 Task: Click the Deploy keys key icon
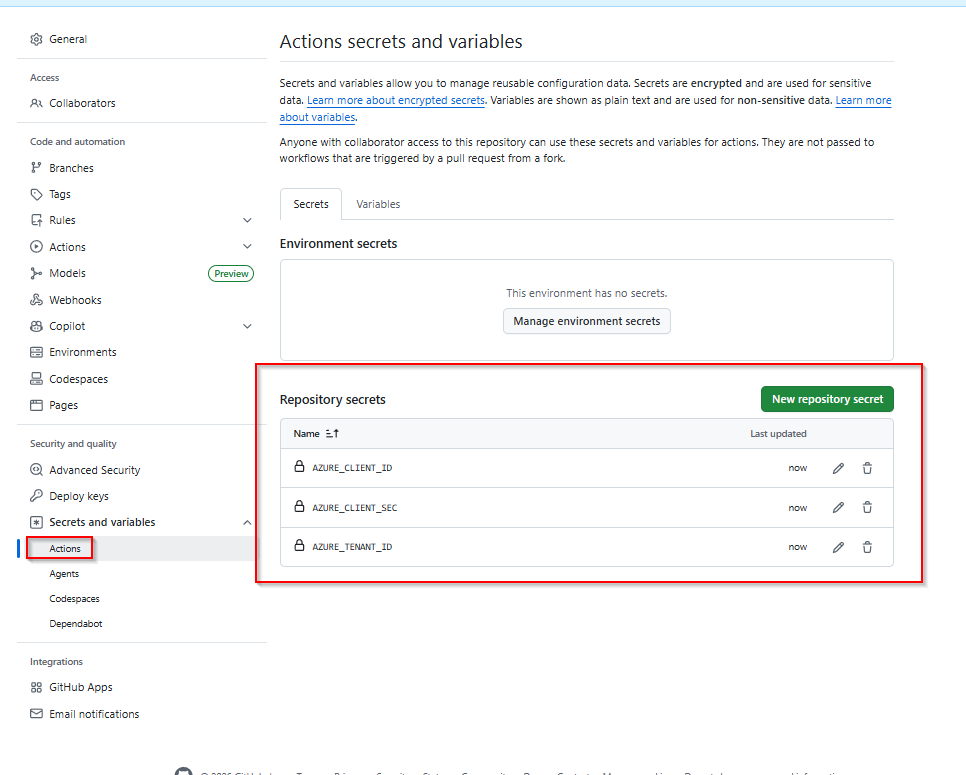coord(36,496)
